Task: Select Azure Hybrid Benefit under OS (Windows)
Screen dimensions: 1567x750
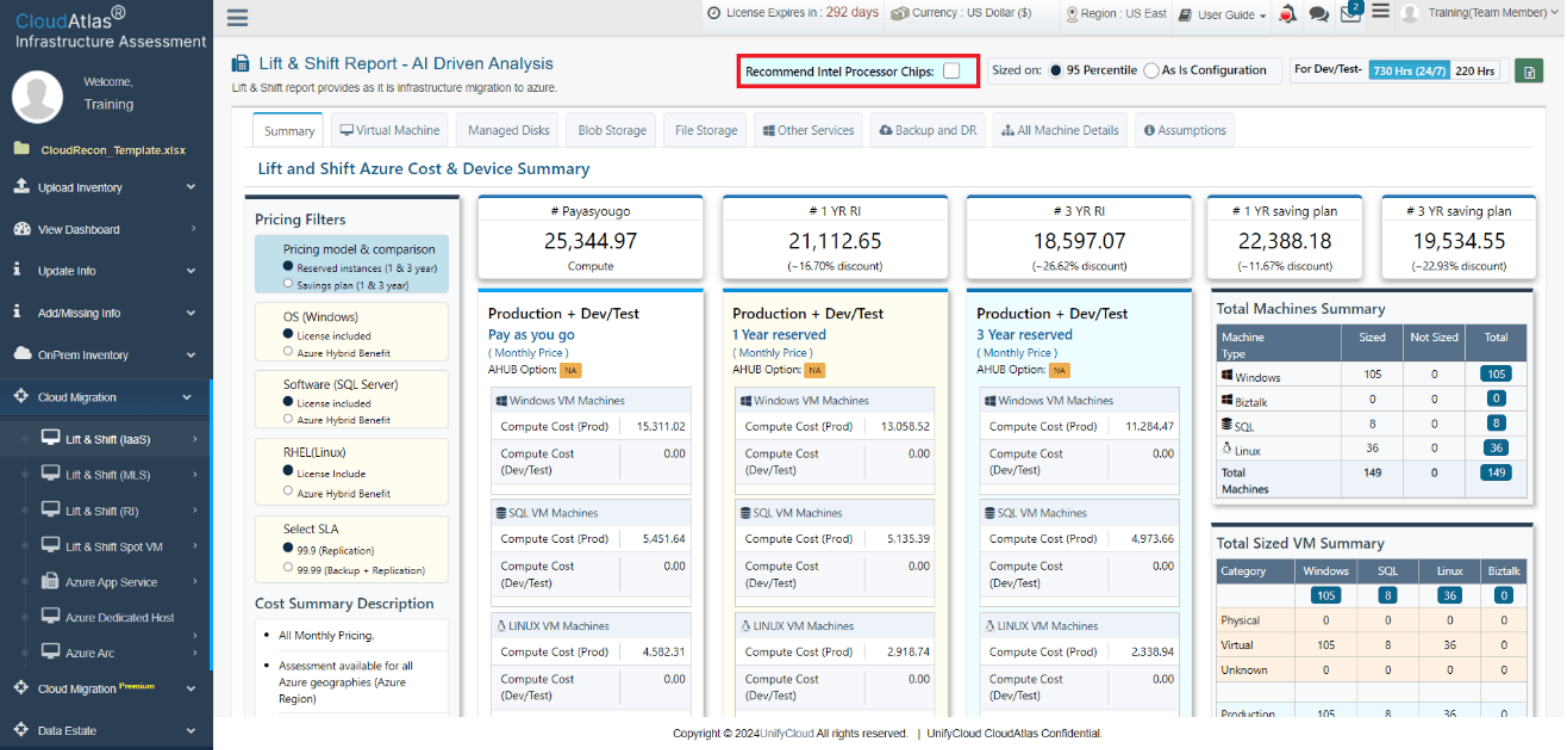Action: 289,352
